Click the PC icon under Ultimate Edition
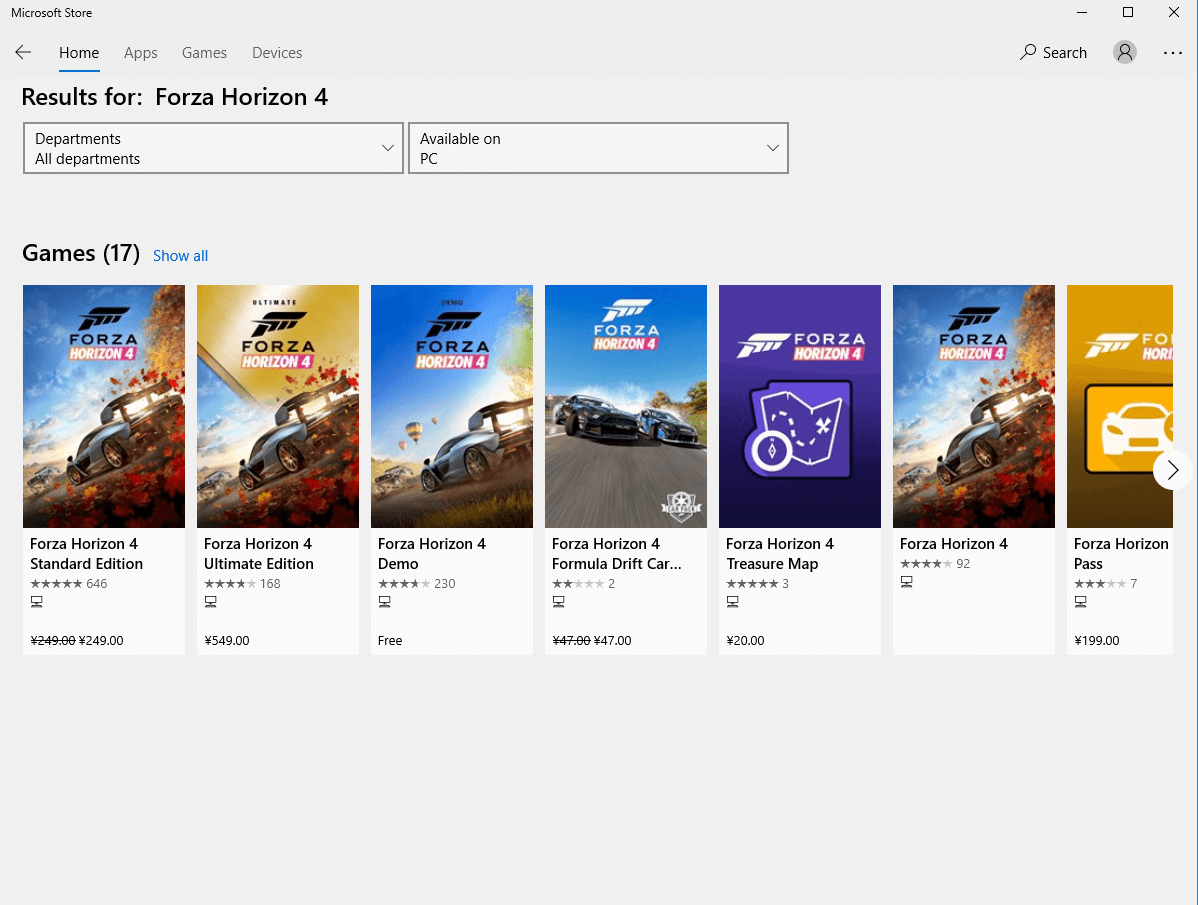 (211, 602)
